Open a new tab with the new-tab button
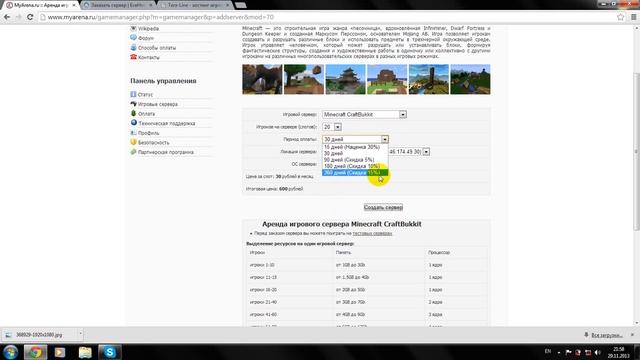Screen dimensions: 640x360 241,5
